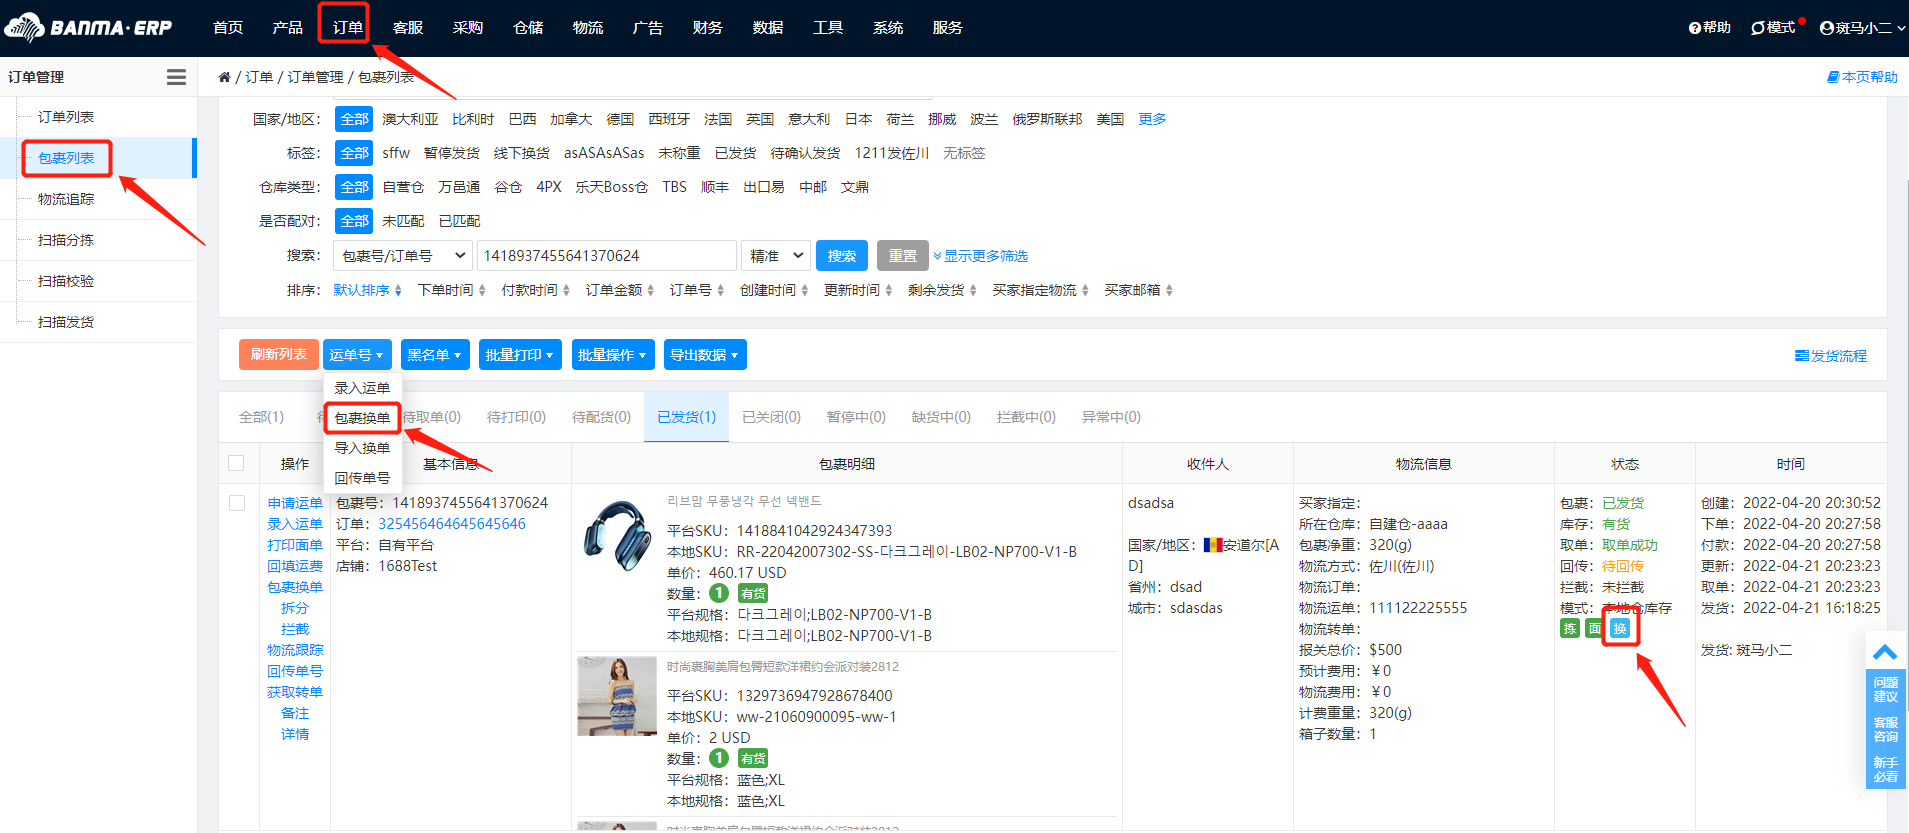Expand the 运单号 dropdown button
Viewport: 1909px width, 833px height.
coord(357,355)
